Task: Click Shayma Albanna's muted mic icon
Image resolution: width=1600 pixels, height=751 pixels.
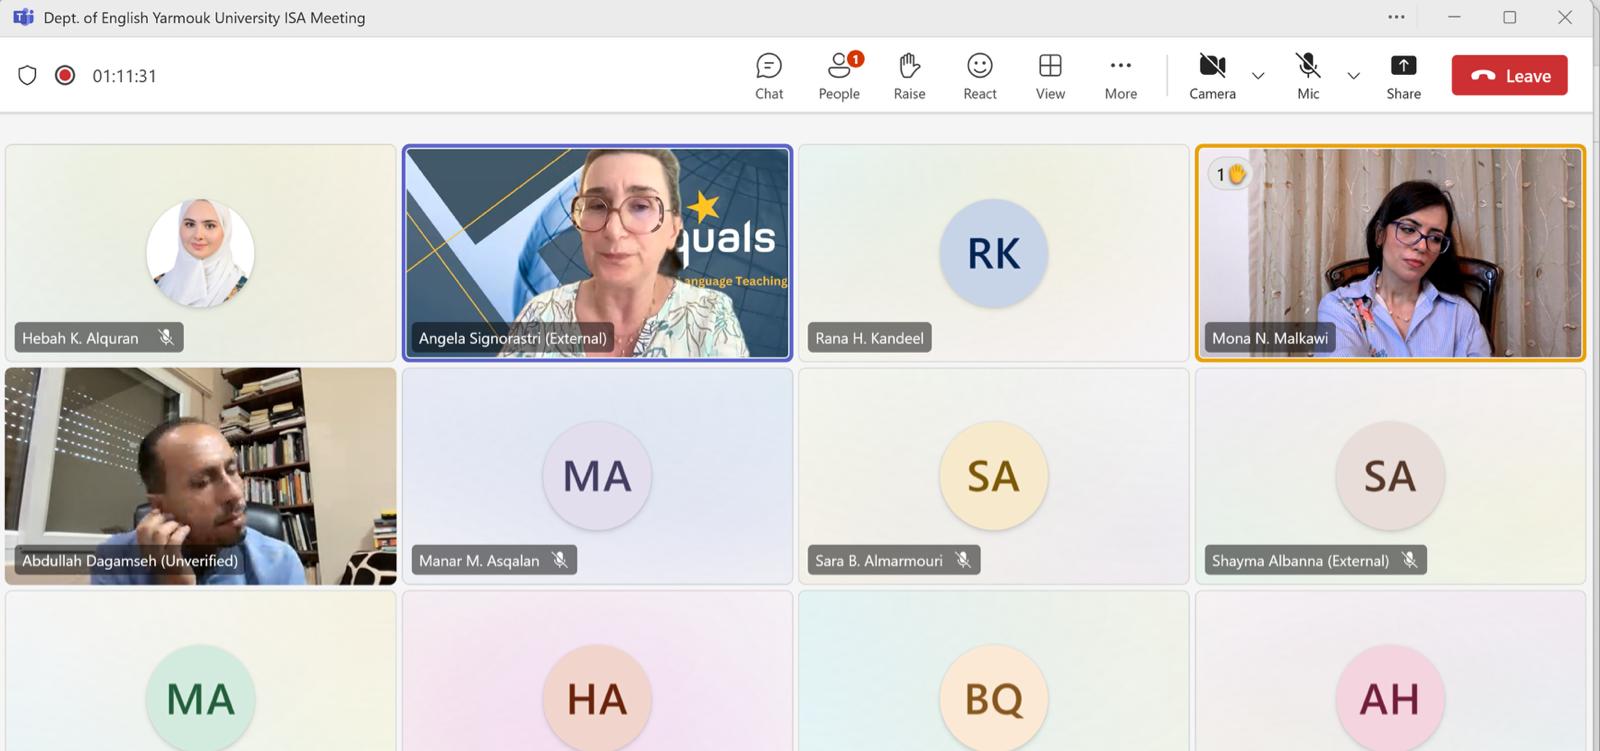Action: point(1410,560)
